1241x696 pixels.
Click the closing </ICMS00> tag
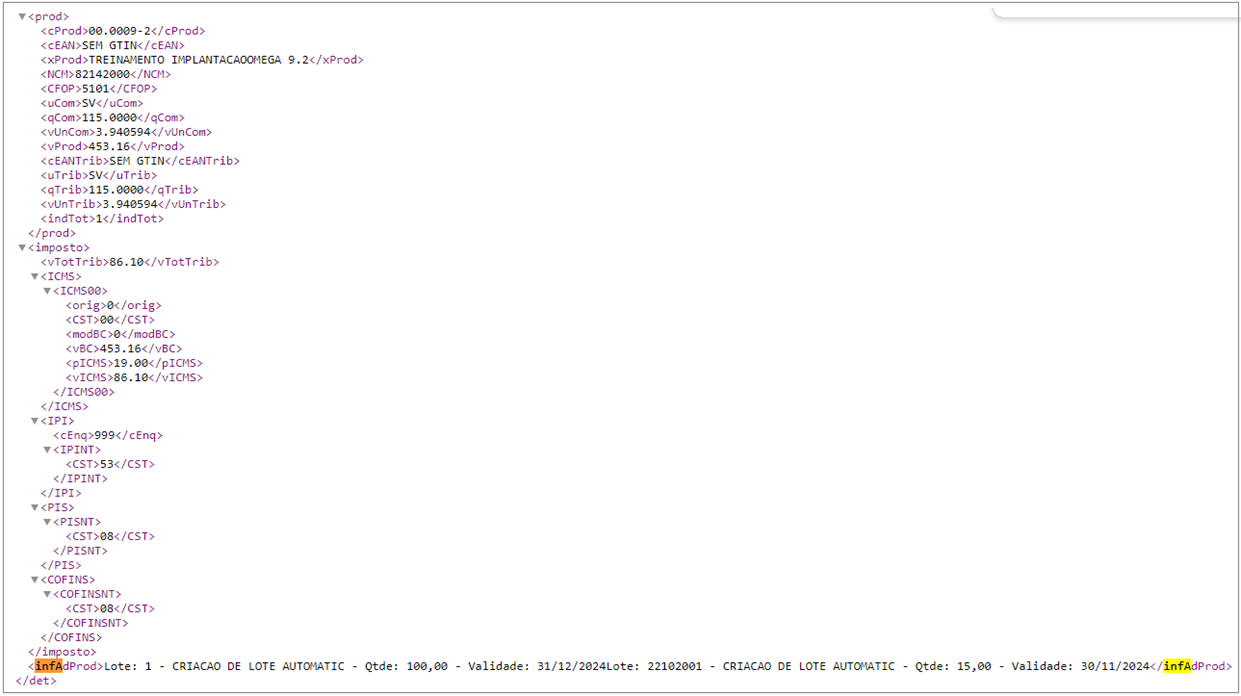click(x=84, y=392)
